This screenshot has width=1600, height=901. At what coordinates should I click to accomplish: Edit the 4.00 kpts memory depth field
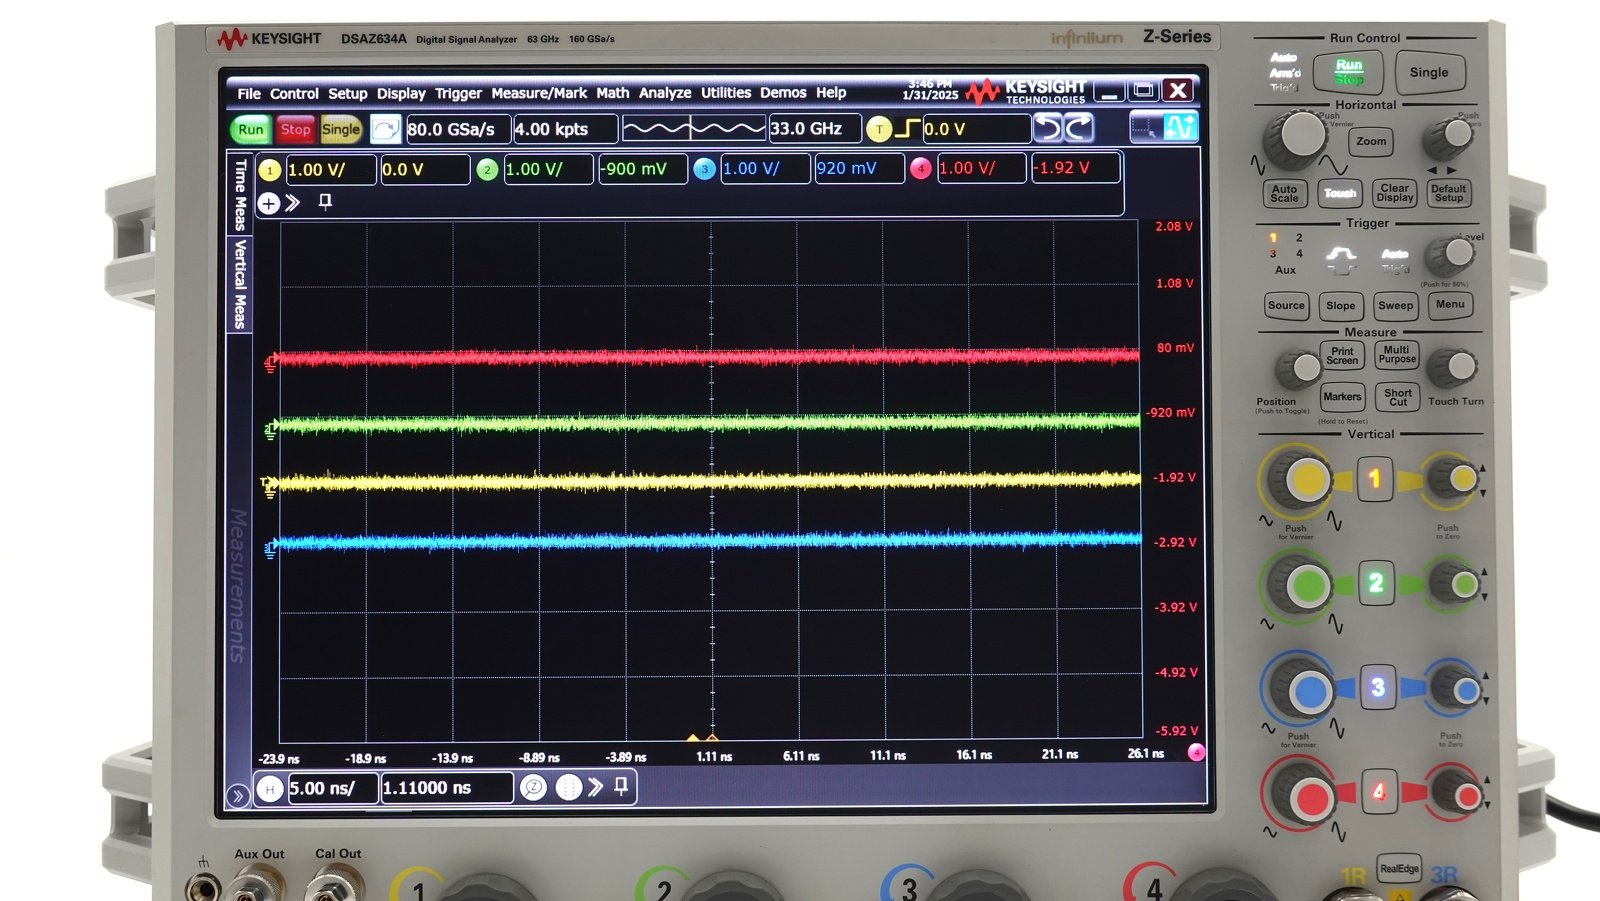[x=564, y=129]
